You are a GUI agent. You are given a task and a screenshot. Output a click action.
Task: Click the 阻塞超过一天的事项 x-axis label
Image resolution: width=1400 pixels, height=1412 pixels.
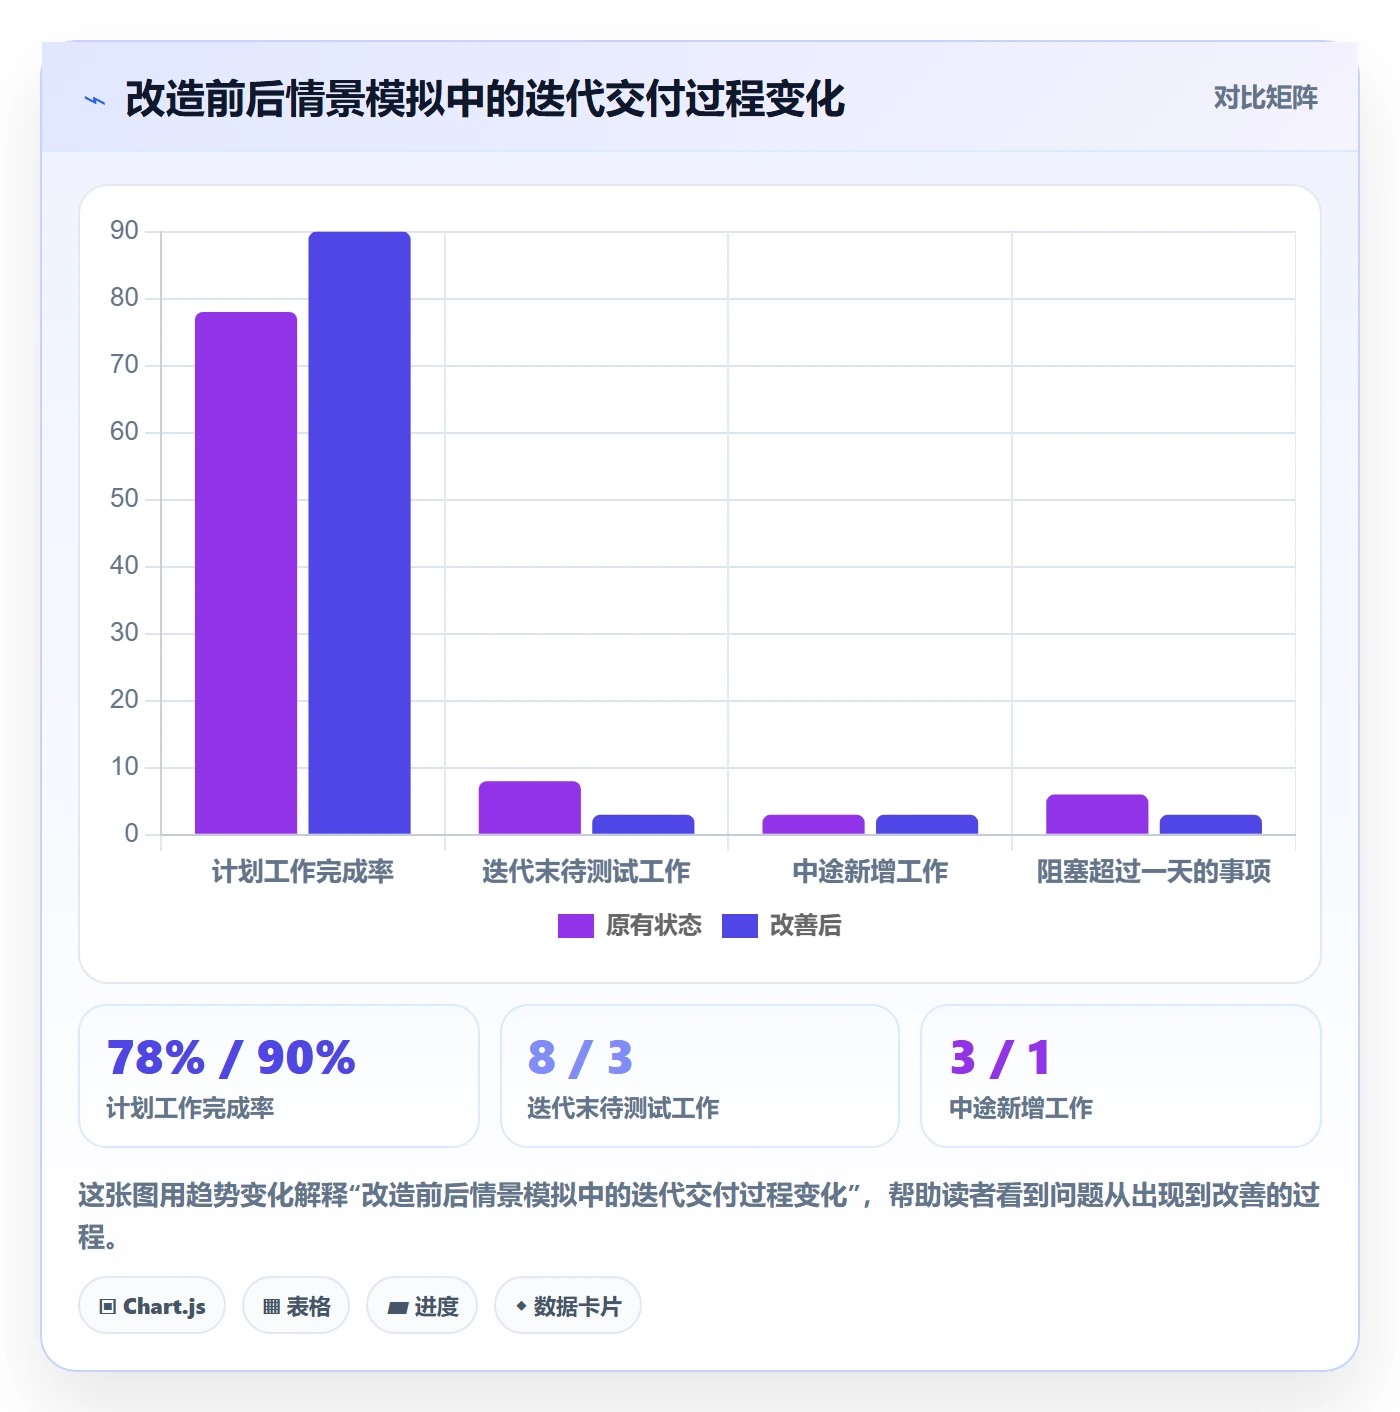[1154, 872]
